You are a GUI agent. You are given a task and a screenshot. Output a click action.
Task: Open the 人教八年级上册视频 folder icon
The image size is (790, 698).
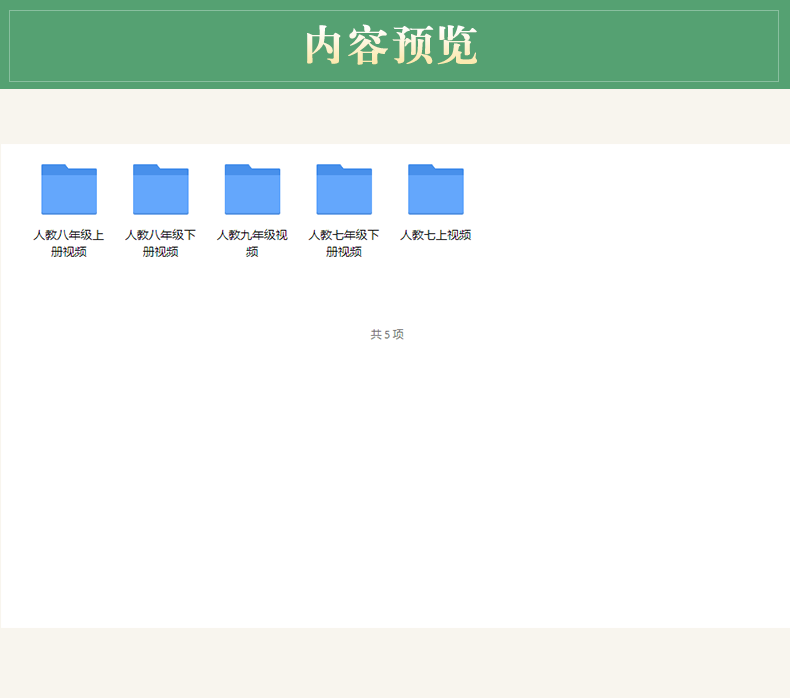[x=69, y=189]
